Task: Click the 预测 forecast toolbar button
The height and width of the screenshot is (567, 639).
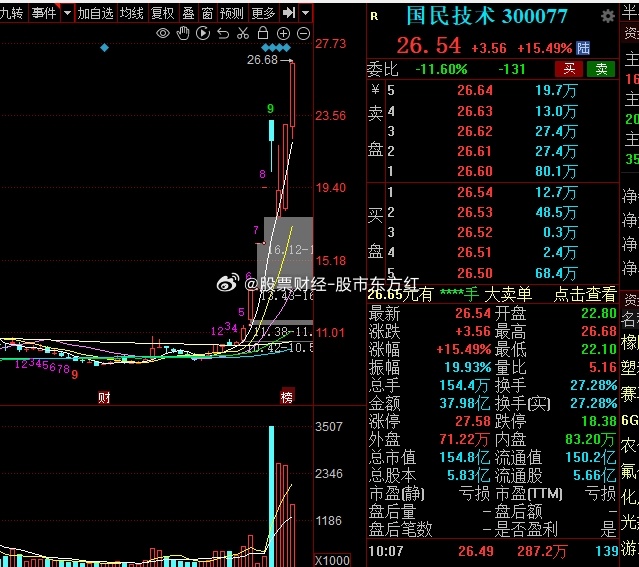Action: click(x=231, y=13)
